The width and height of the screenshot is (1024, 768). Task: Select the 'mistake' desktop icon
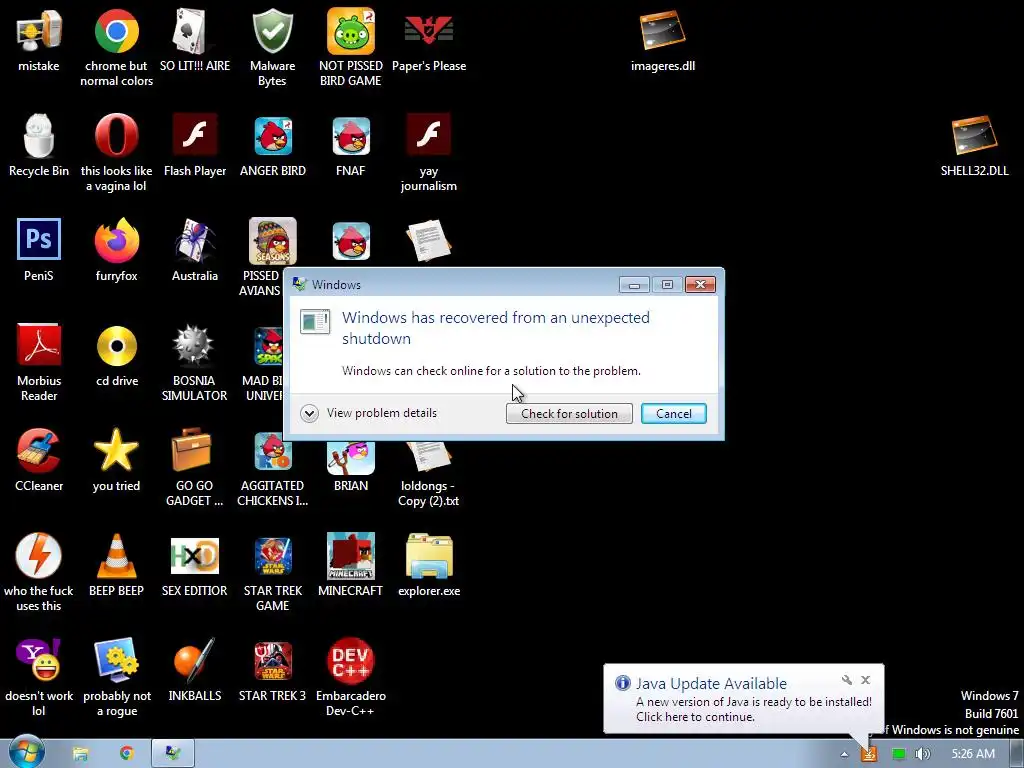[39, 31]
